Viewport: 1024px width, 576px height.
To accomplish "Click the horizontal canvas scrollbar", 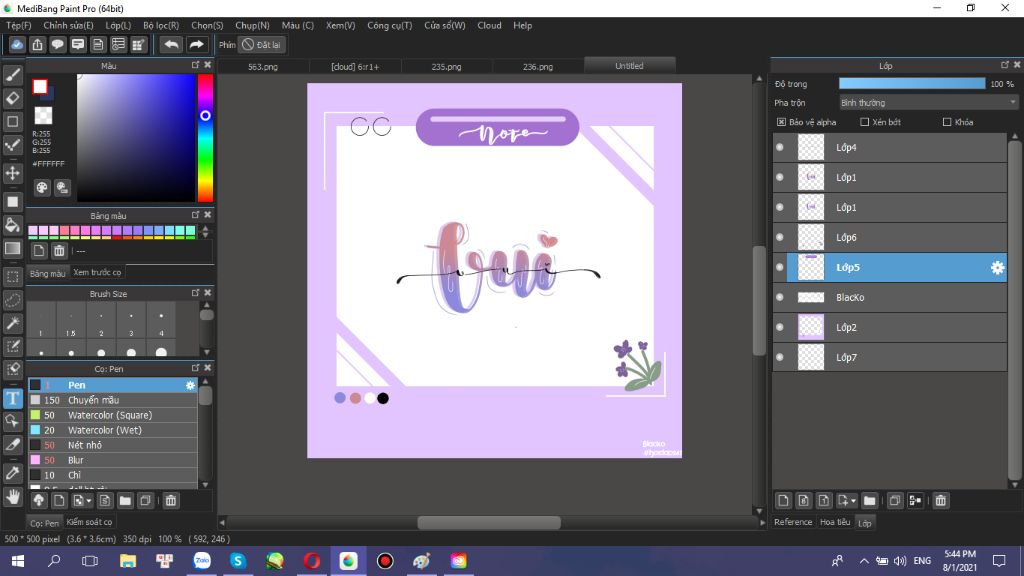I will (488, 522).
